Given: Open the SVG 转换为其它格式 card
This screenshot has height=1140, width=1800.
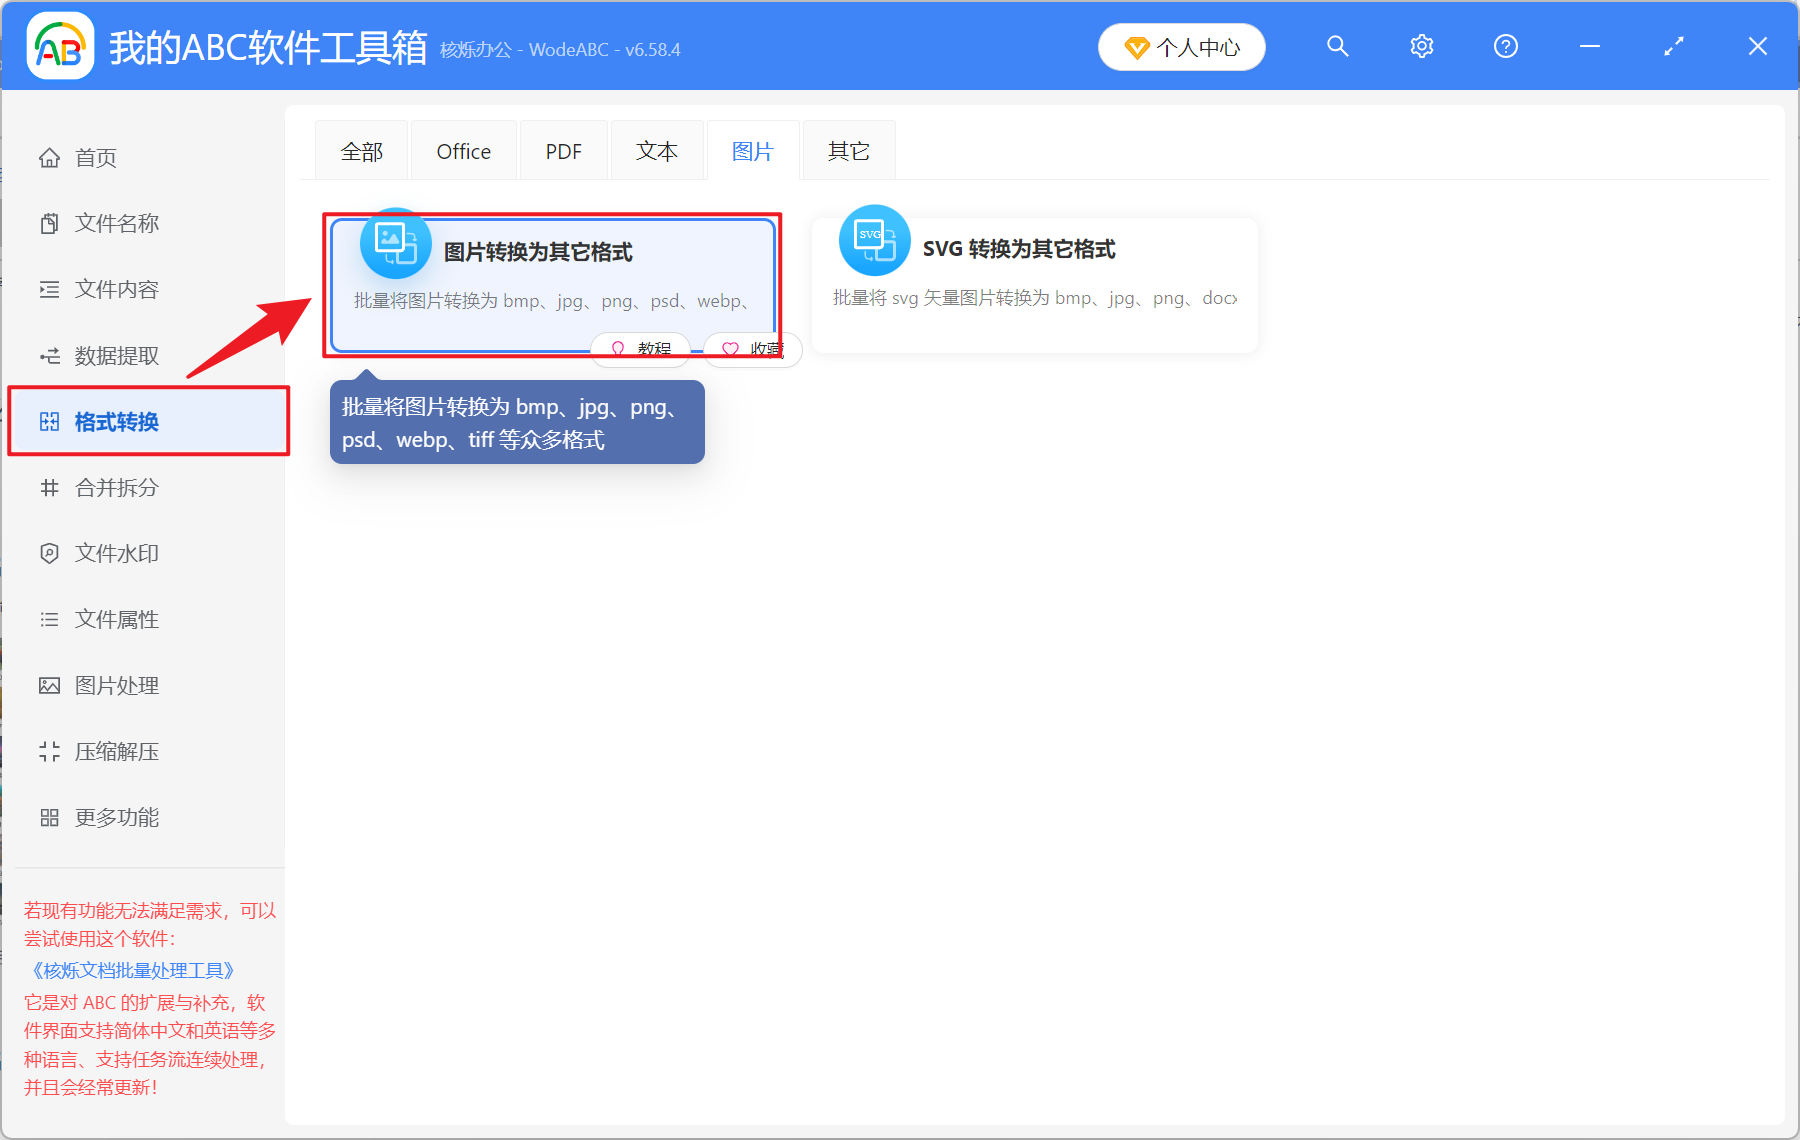Looking at the screenshot, I should click(x=1034, y=284).
